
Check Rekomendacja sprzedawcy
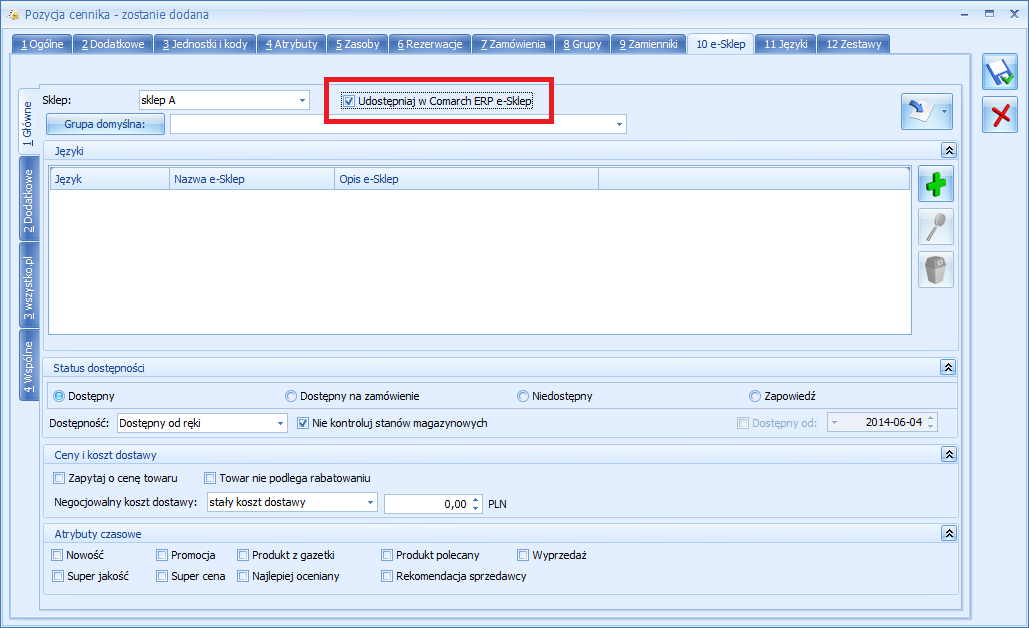pyautogui.click(x=387, y=576)
